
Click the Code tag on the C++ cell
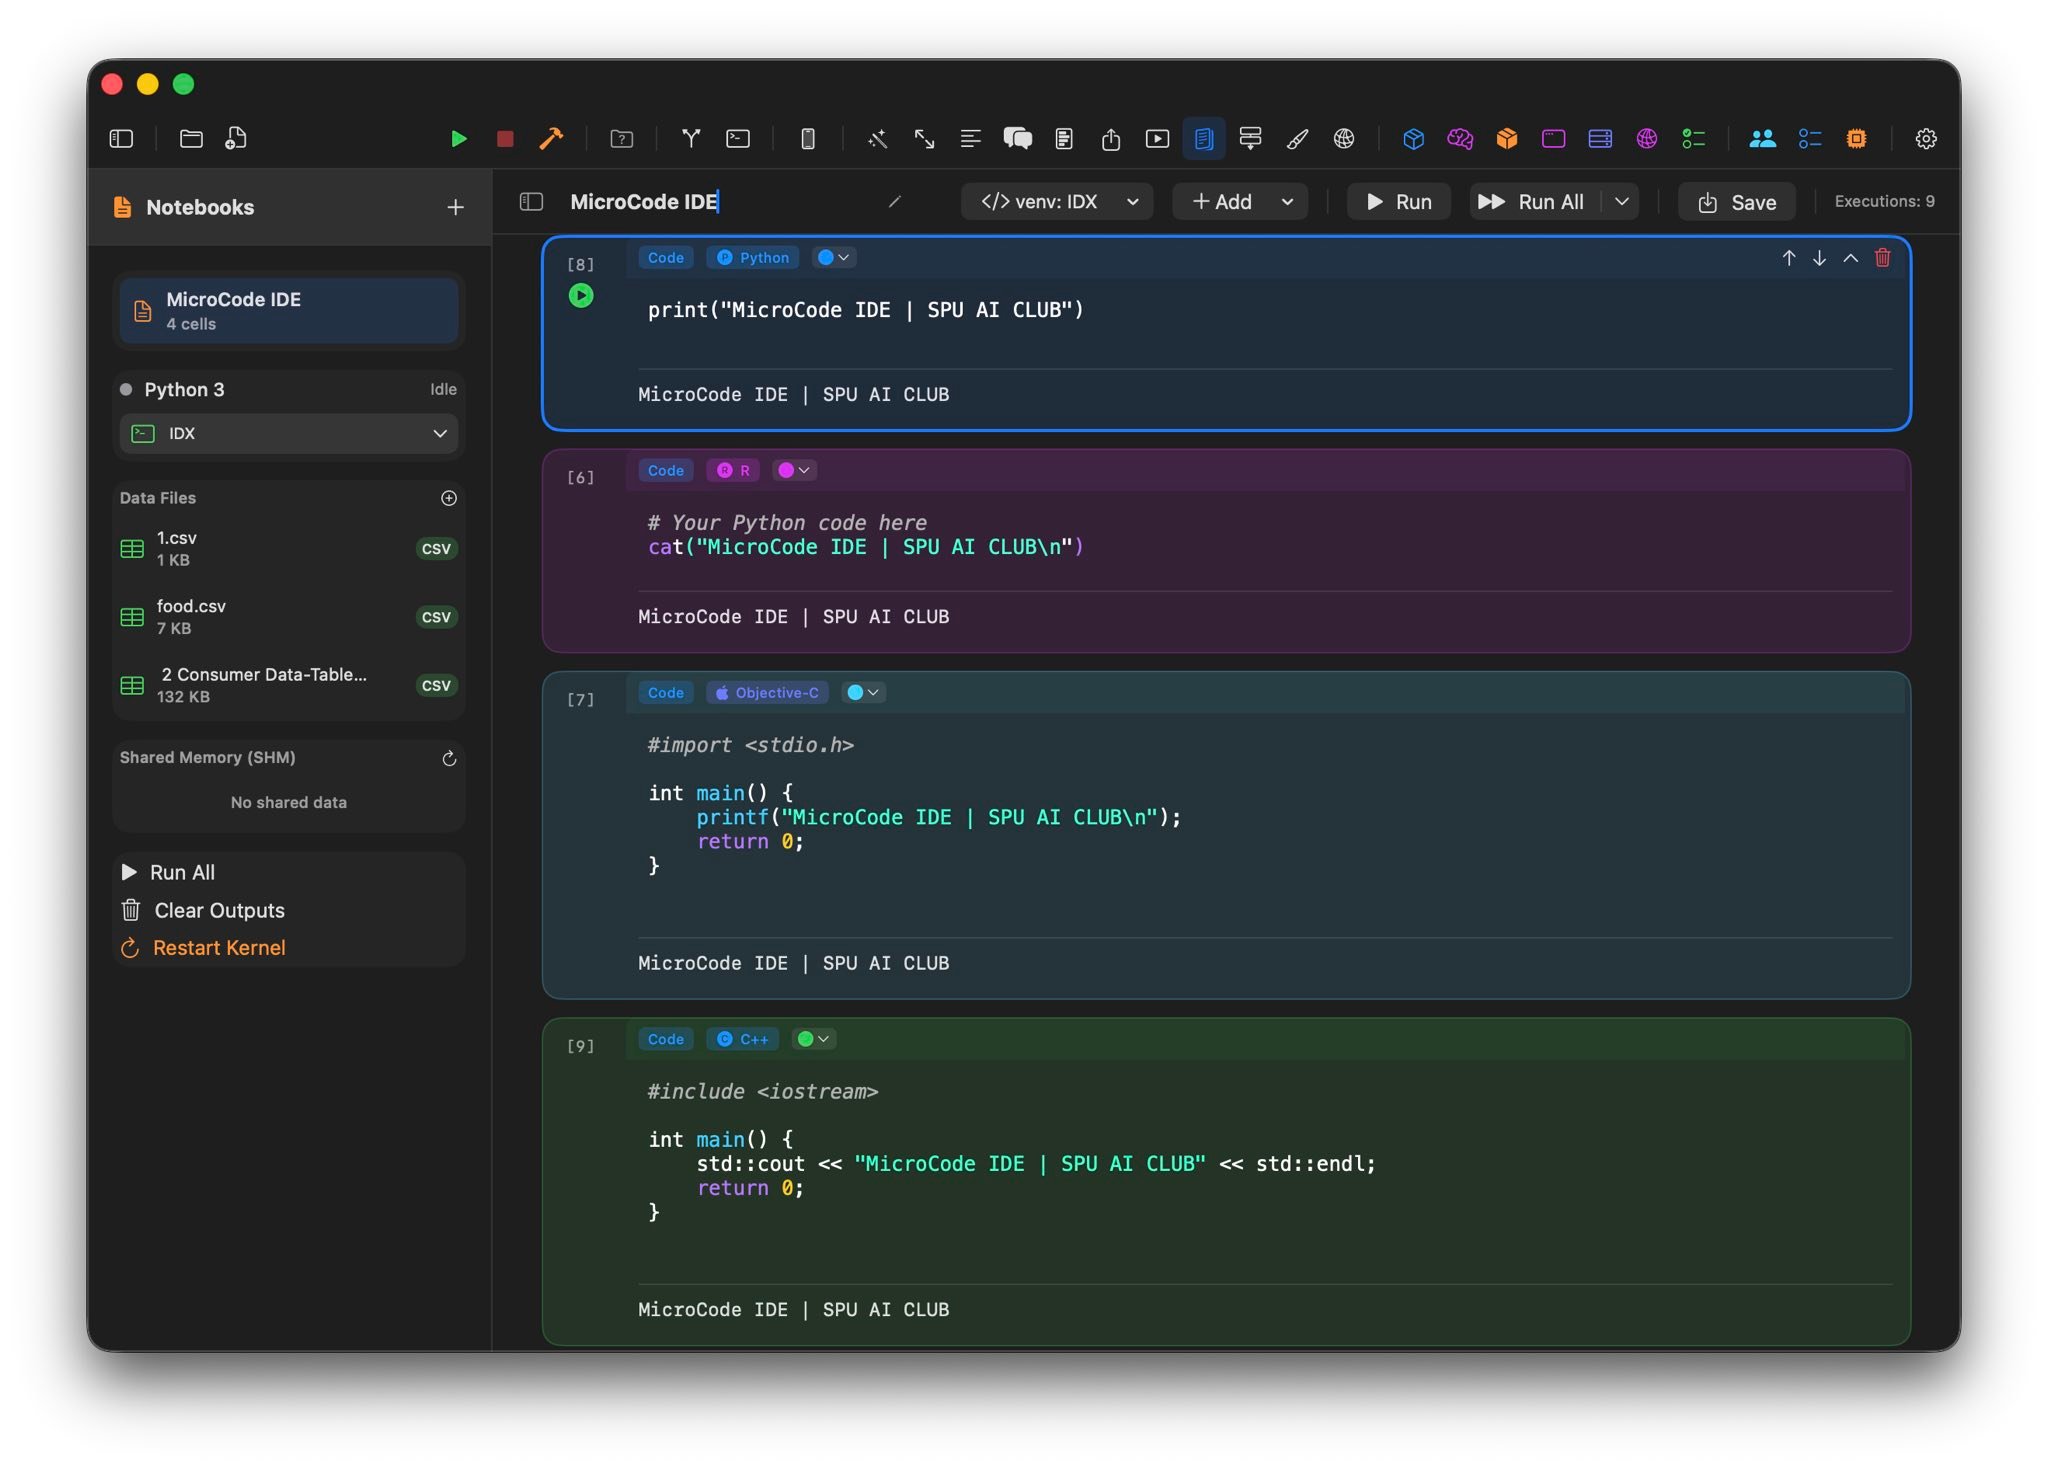click(666, 1039)
